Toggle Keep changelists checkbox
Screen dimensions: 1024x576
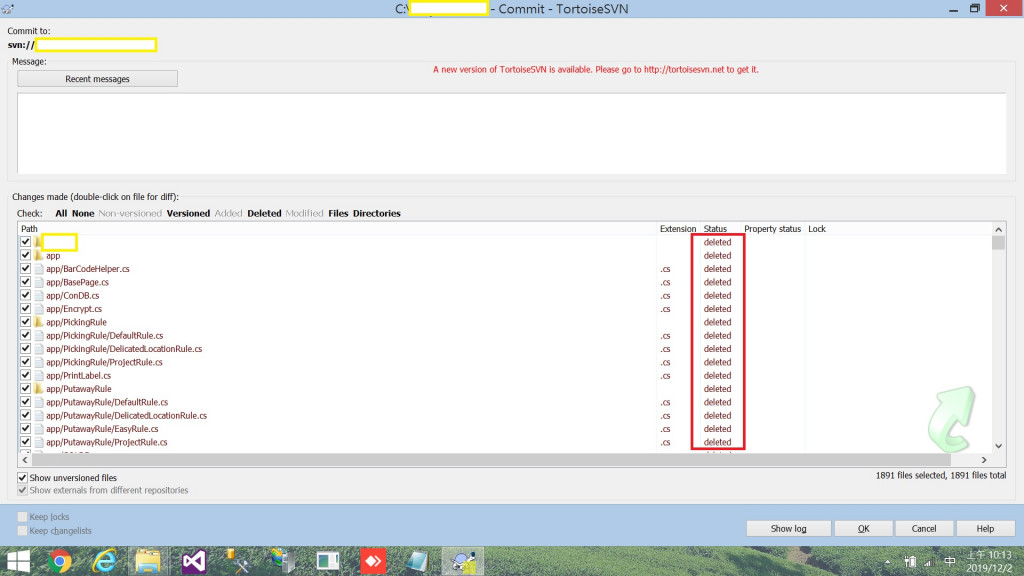click(x=22, y=530)
